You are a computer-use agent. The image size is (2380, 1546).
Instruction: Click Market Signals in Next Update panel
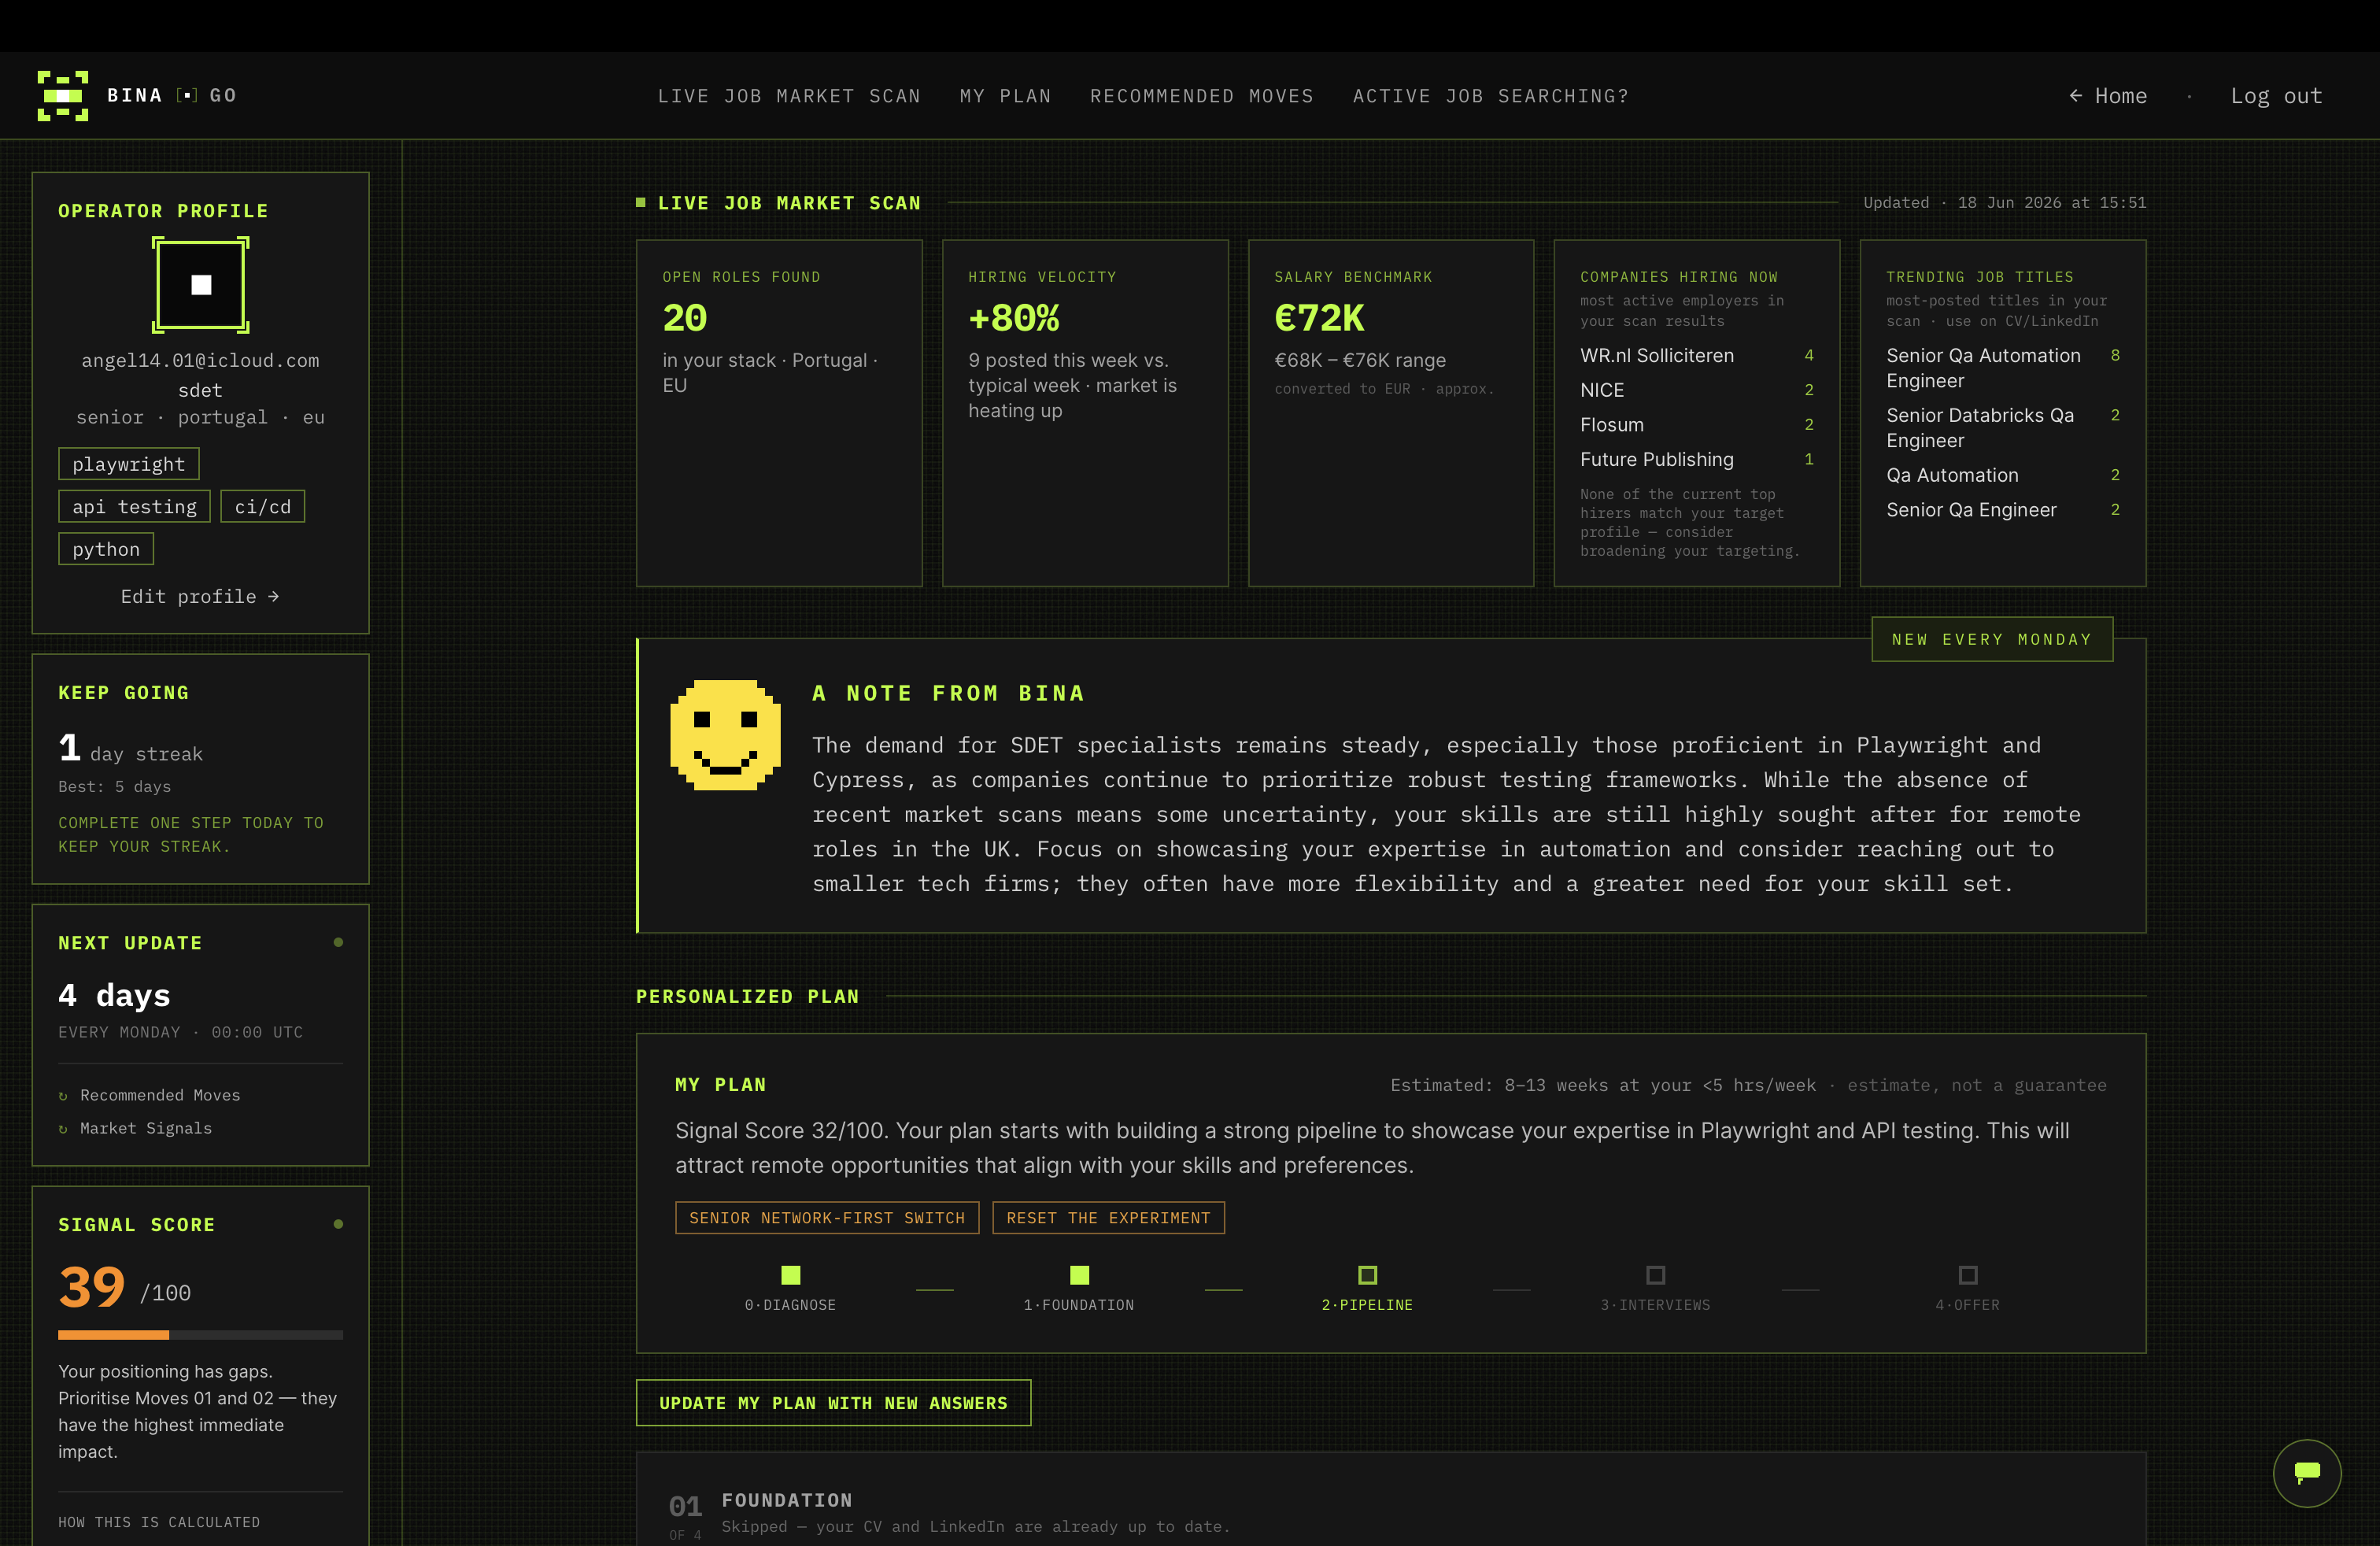(x=146, y=1128)
